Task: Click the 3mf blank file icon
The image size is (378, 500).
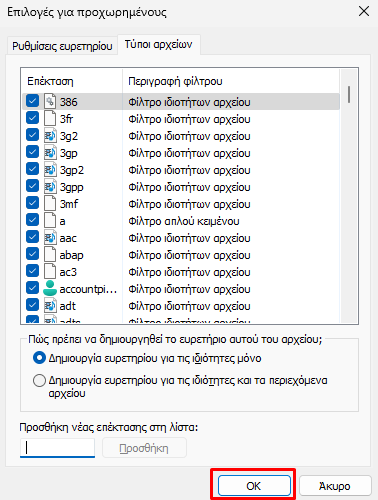Action: [50, 203]
